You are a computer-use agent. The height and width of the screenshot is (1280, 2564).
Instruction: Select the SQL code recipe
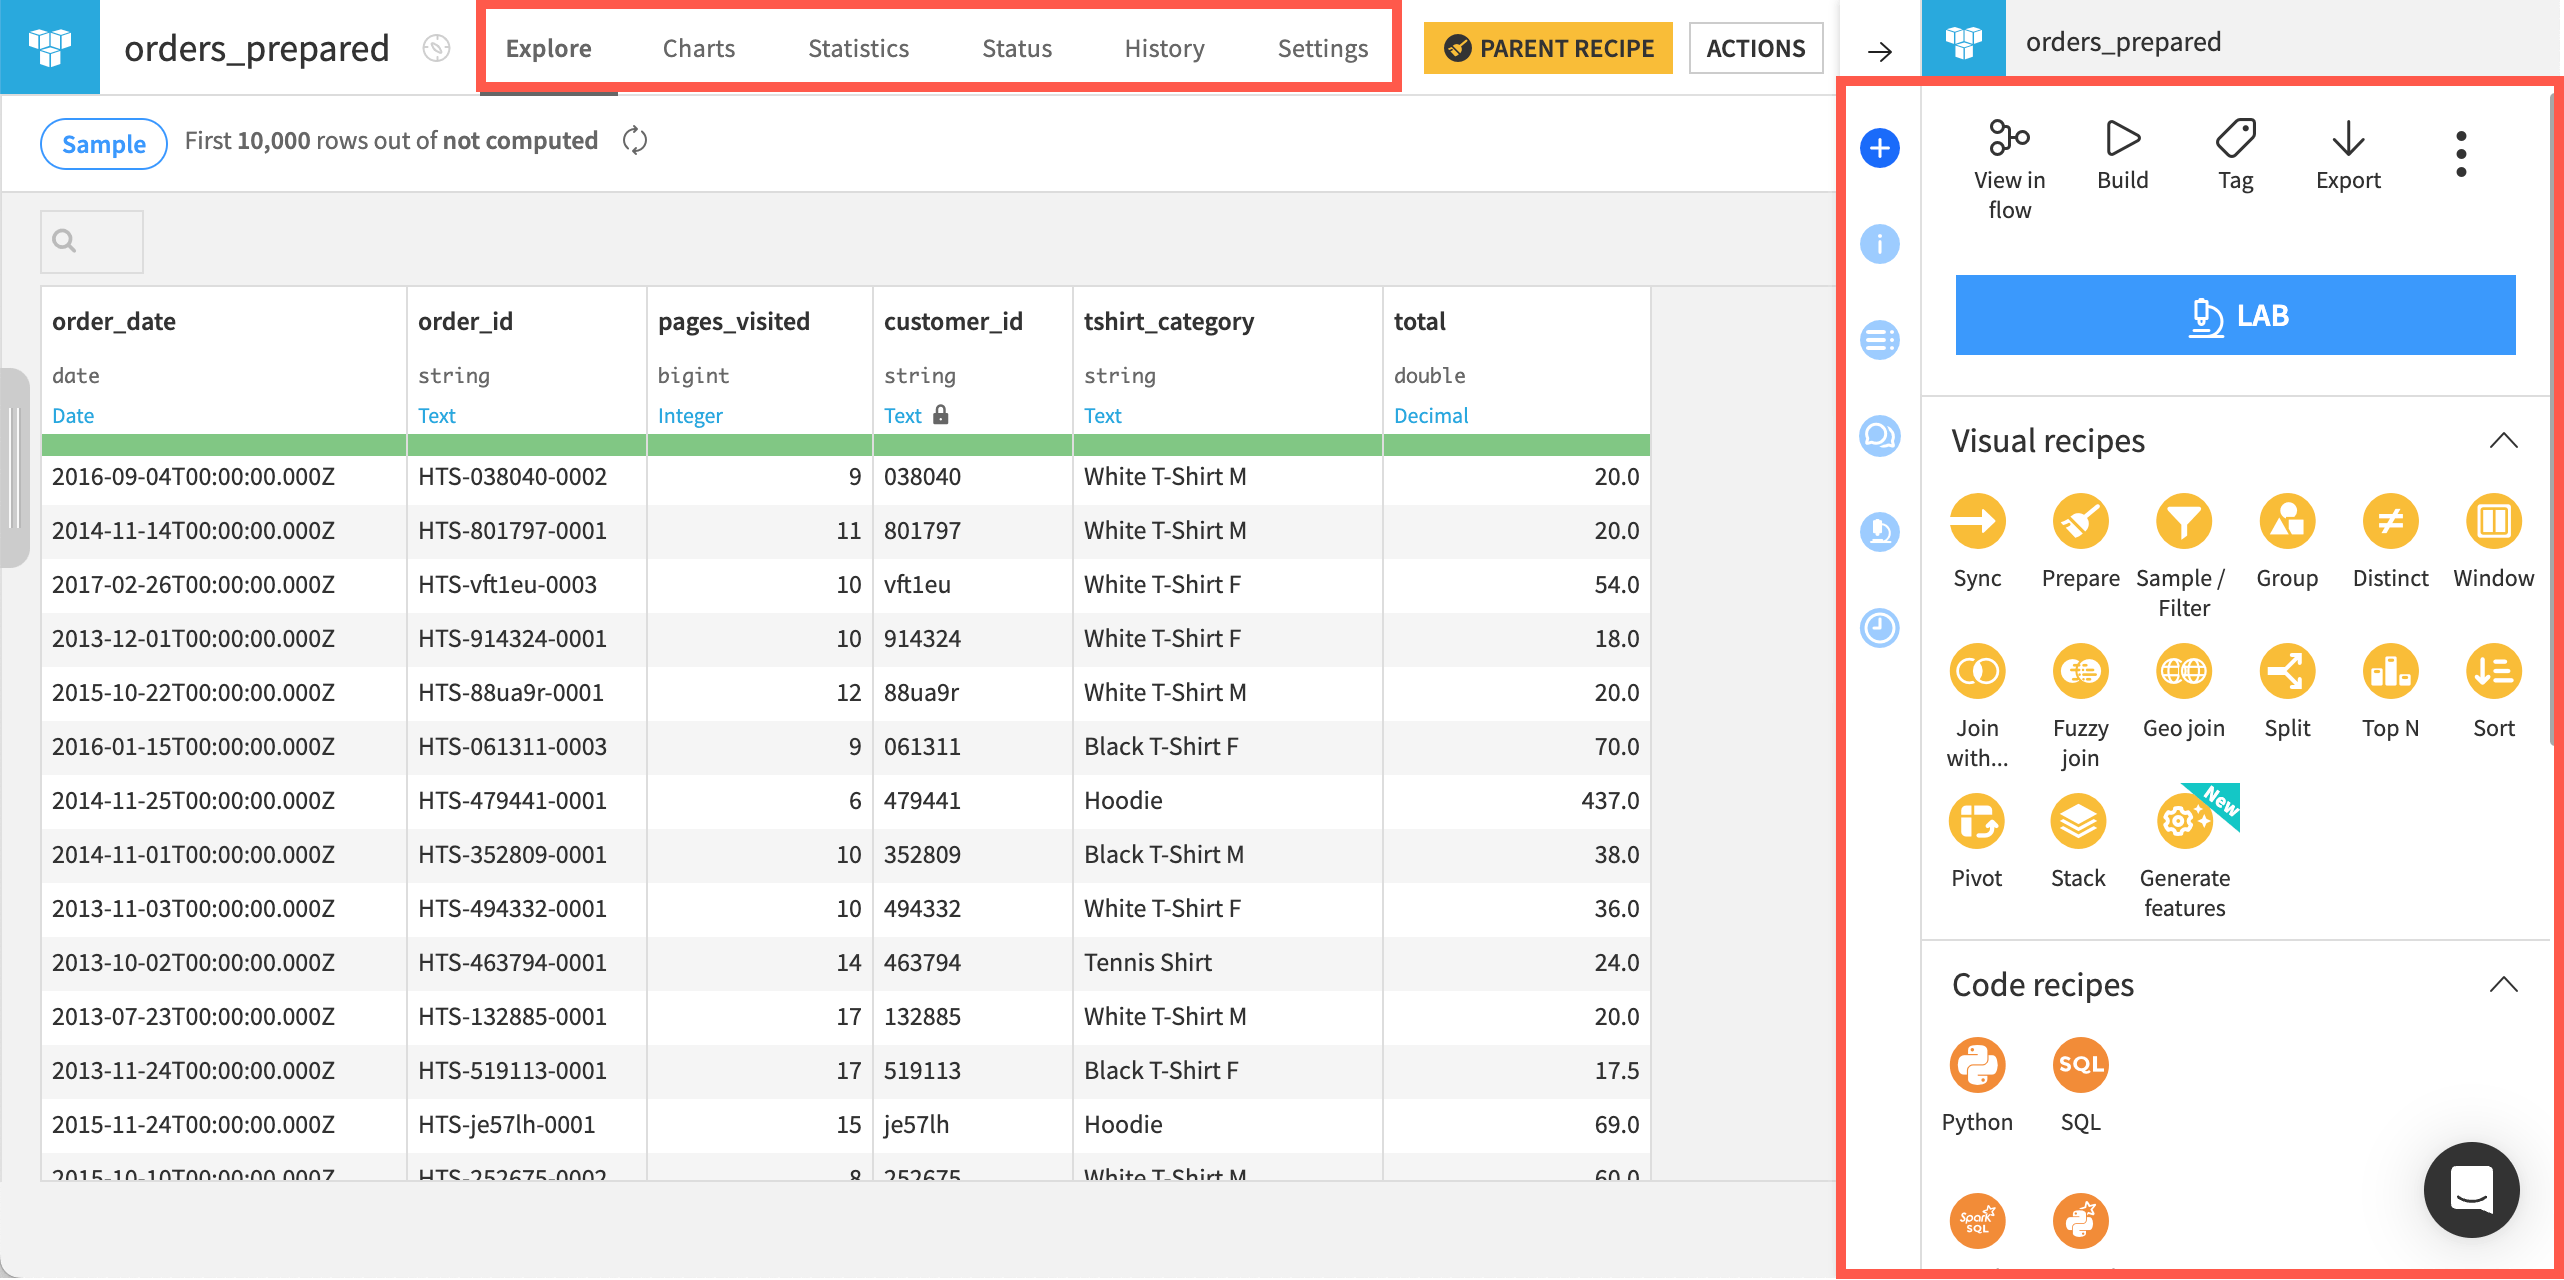[x=2080, y=1065]
